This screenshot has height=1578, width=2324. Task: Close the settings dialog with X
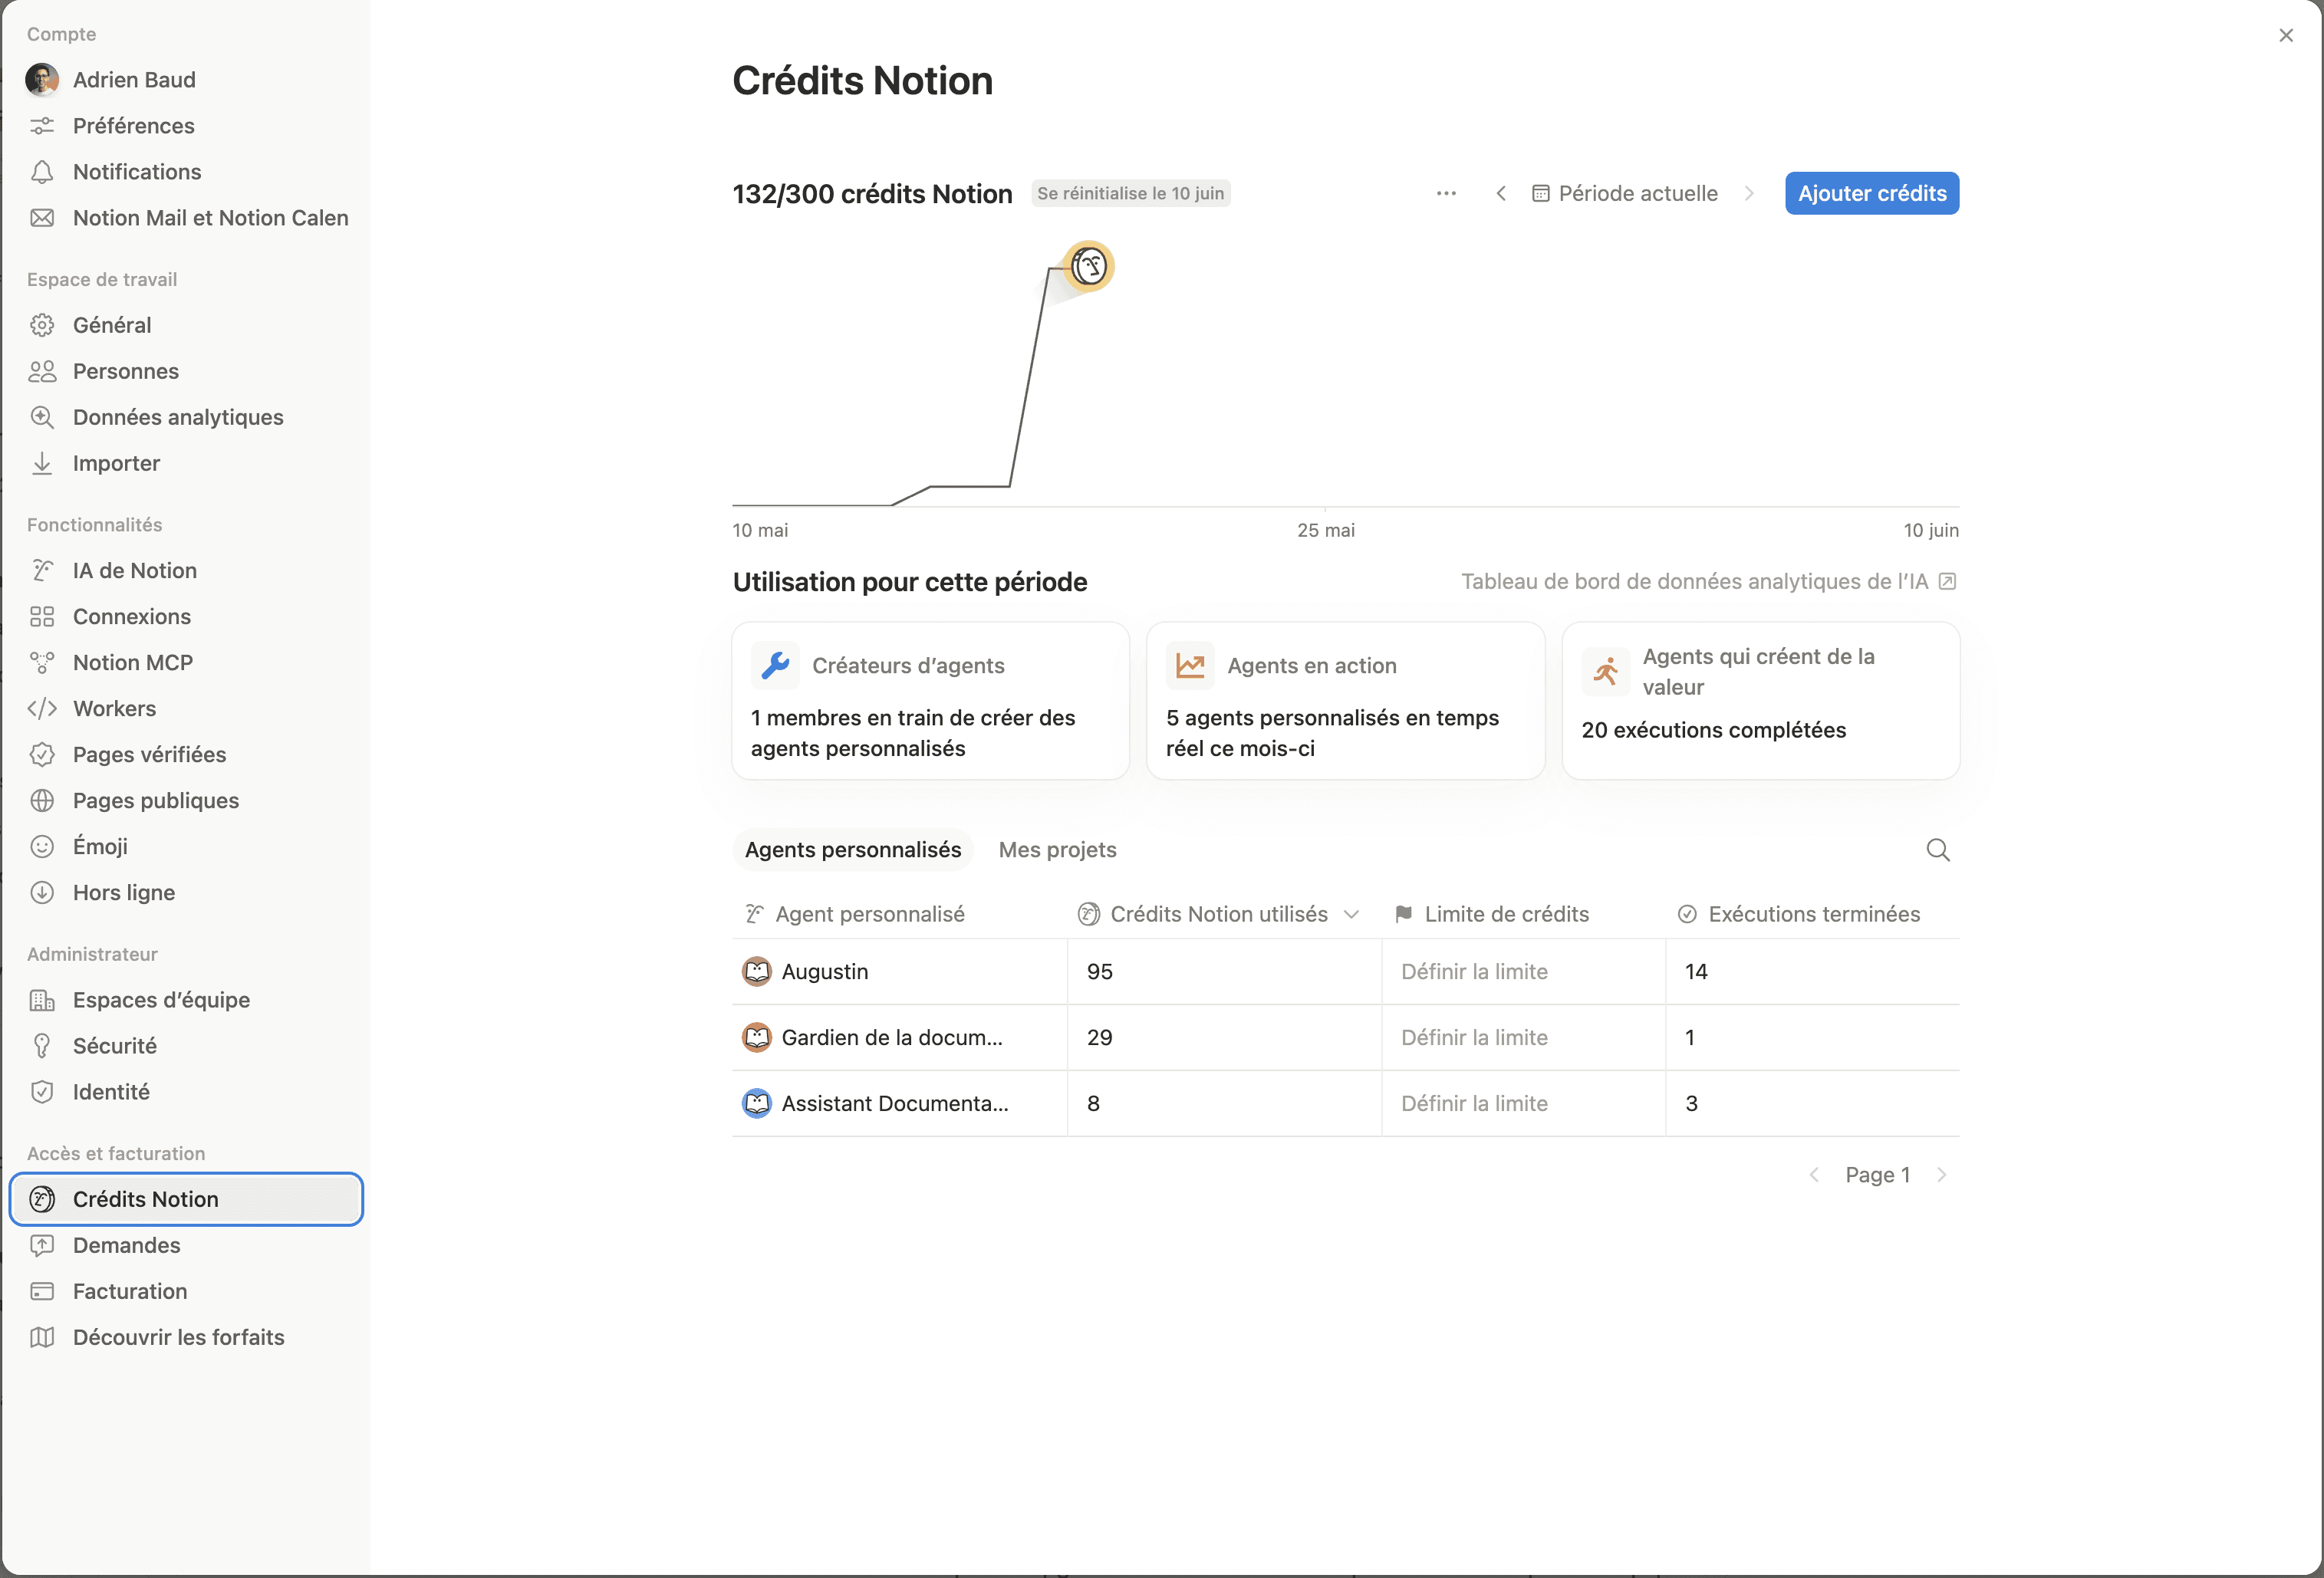tap(2286, 35)
